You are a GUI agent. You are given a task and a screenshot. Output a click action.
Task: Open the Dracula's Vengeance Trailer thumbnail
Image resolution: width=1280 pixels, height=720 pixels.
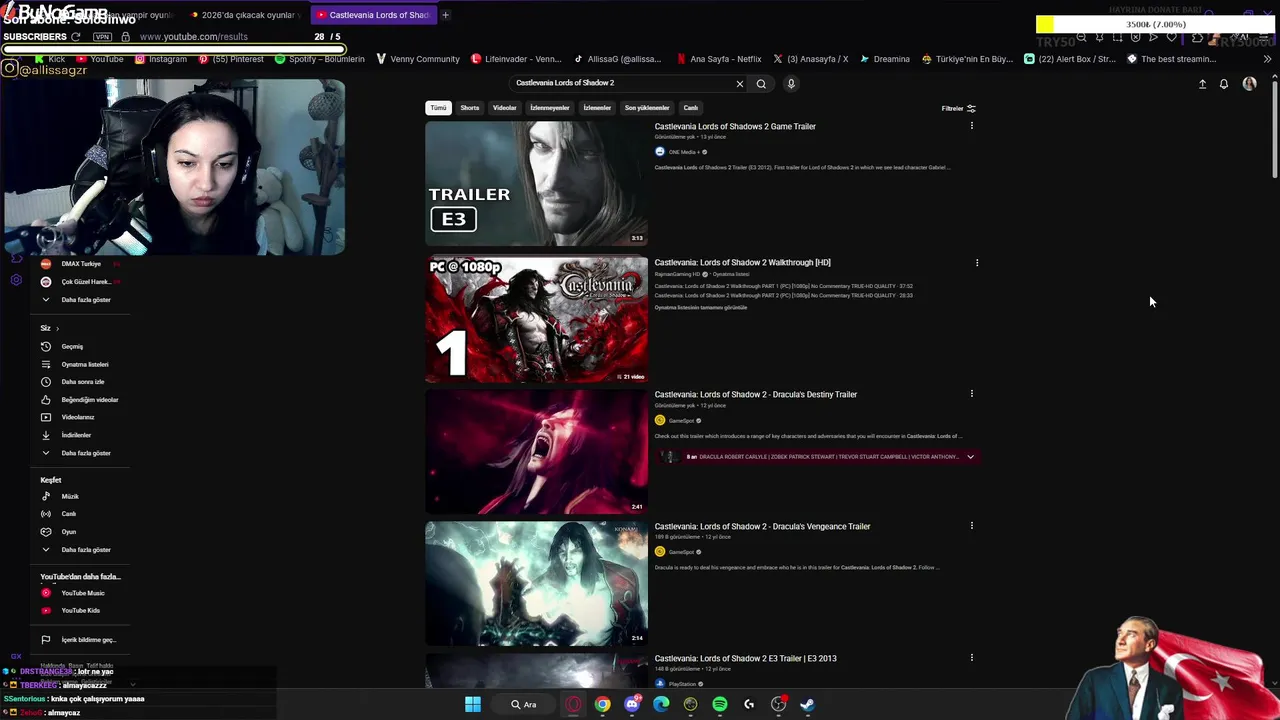click(x=536, y=583)
